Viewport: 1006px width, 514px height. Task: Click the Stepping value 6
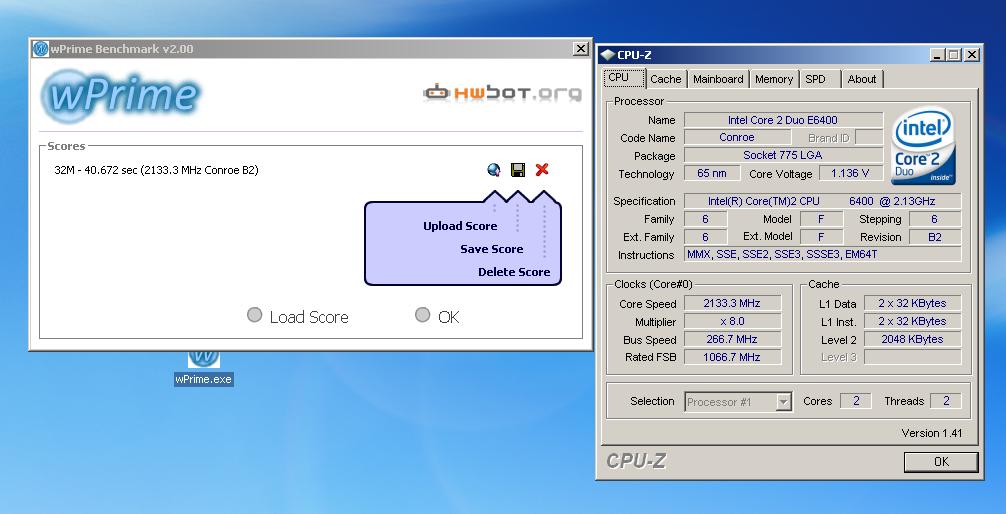tap(935, 219)
